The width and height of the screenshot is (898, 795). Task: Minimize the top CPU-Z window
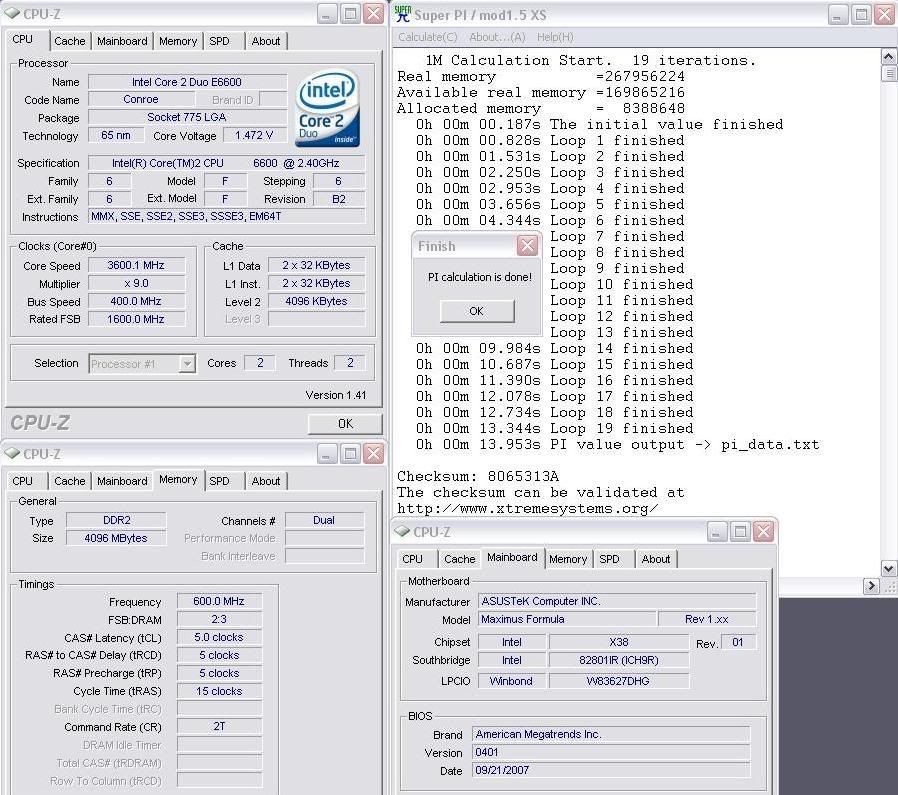[x=327, y=14]
